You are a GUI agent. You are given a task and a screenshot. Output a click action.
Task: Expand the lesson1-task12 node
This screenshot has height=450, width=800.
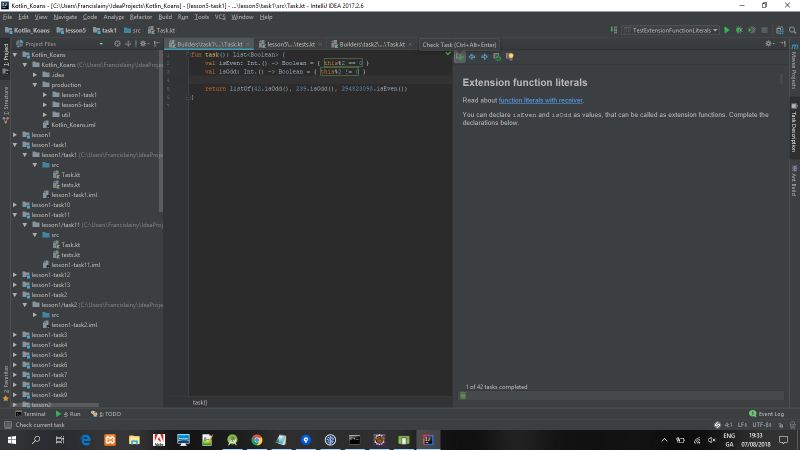tap(15, 274)
